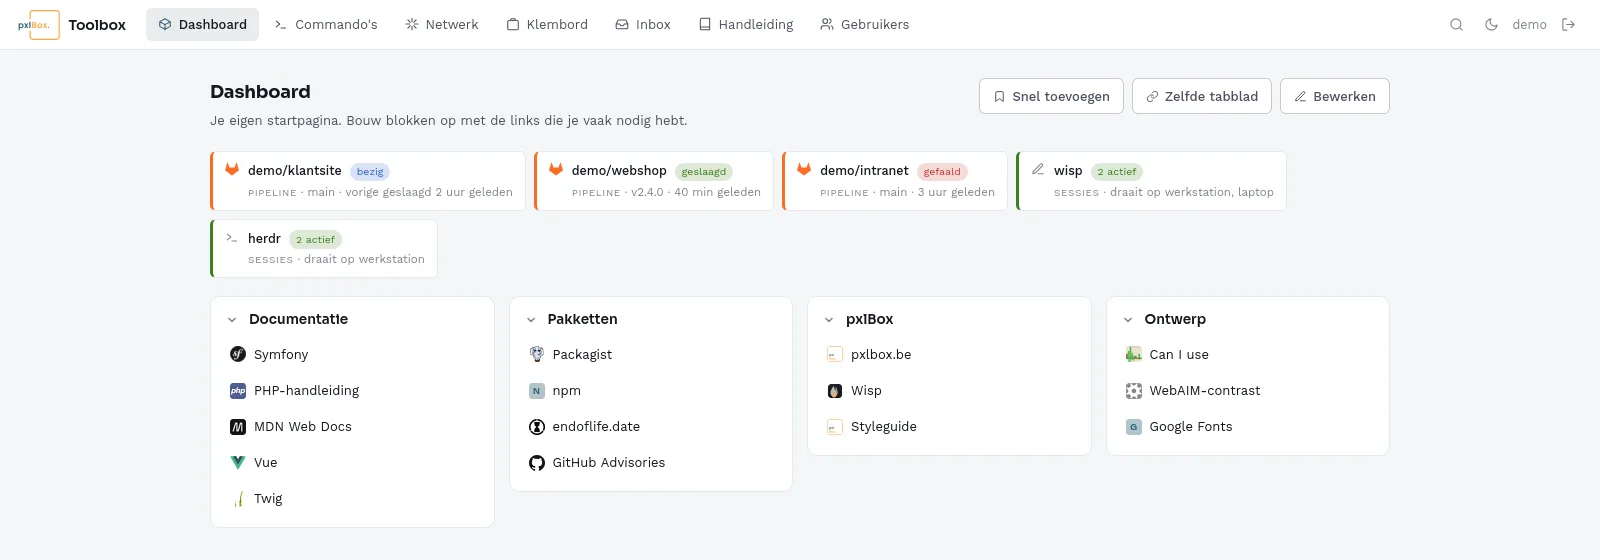Click the herdr session card title
Screen dimensions: 1600x560
coord(264,239)
